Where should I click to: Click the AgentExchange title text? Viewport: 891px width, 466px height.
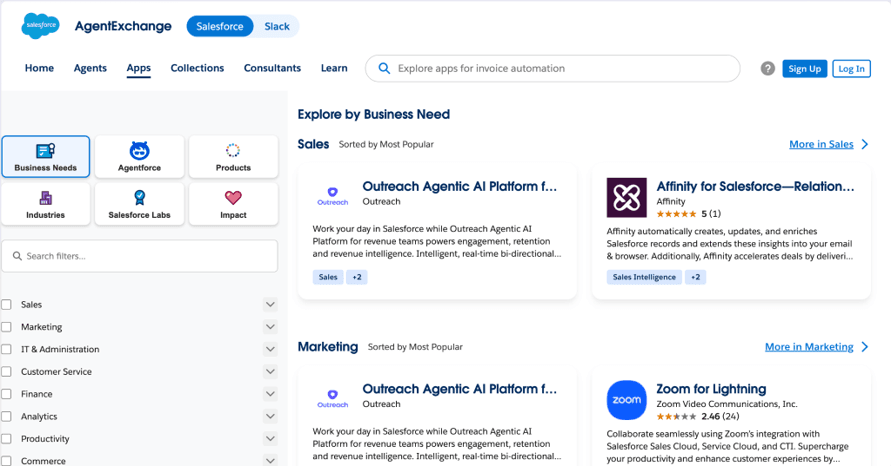point(123,26)
